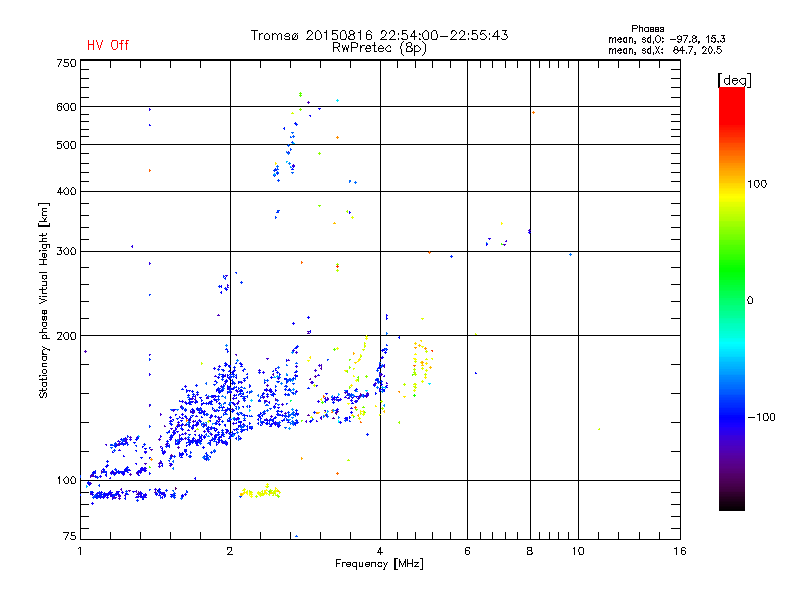800x600 pixels.
Task: Click the '6' frequency tick label
Action: pyautogui.click(x=467, y=551)
